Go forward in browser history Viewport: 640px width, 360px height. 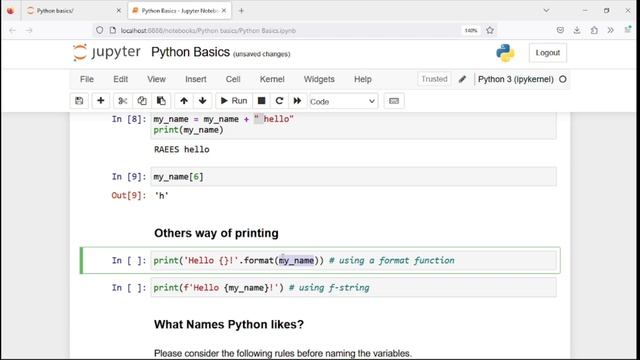pos(29,30)
